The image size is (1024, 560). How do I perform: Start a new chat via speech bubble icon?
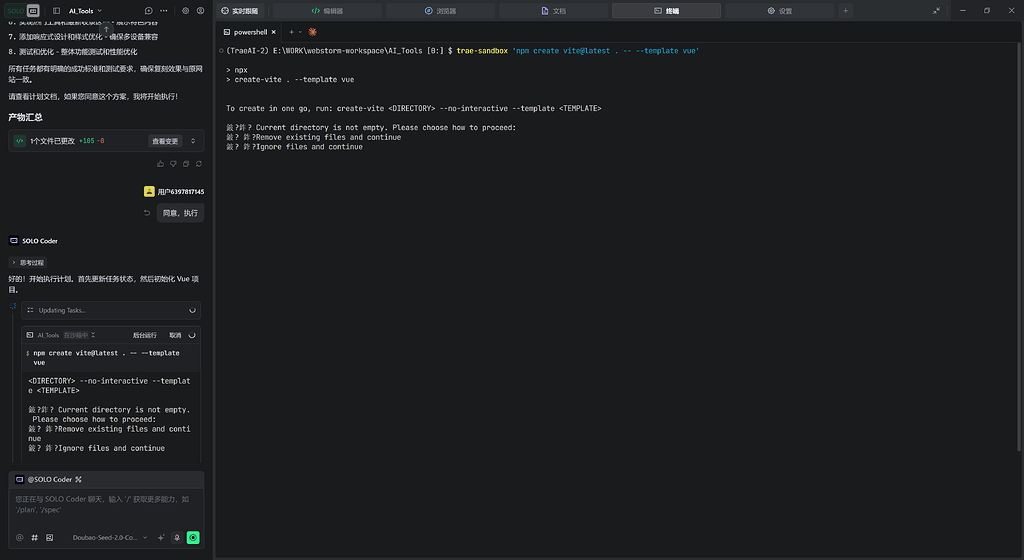click(x=148, y=10)
